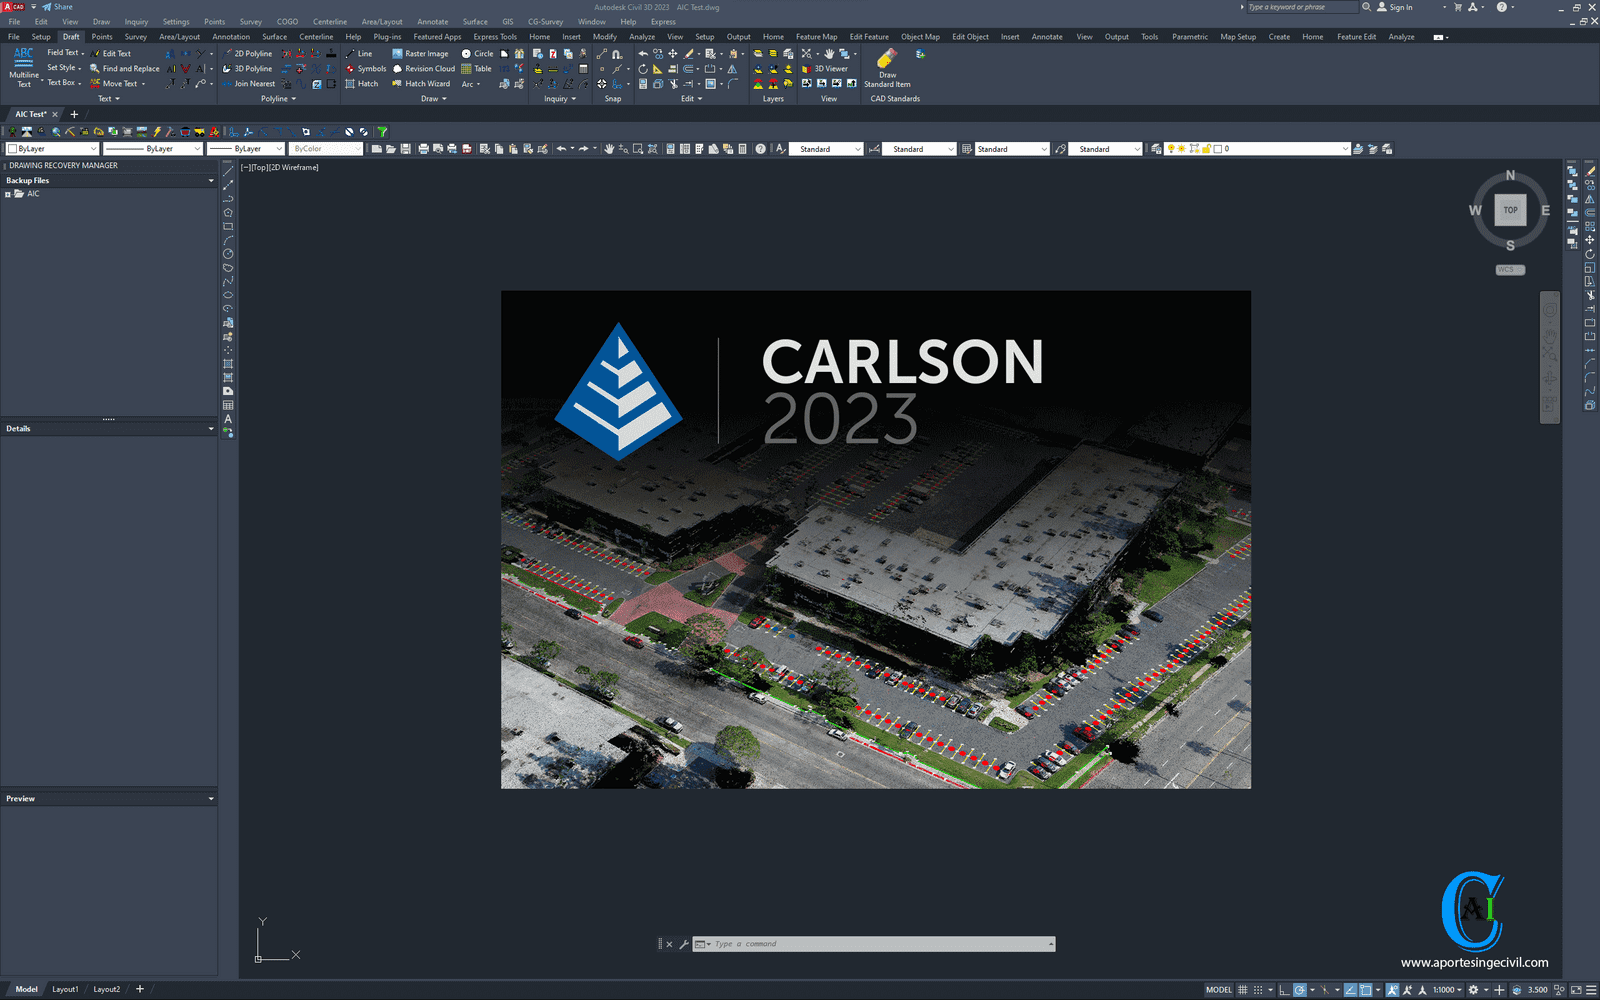The height and width of the screenshot is (1000, 1600).
Task: Click the green filter funnel icon
Action: point(382,132)
